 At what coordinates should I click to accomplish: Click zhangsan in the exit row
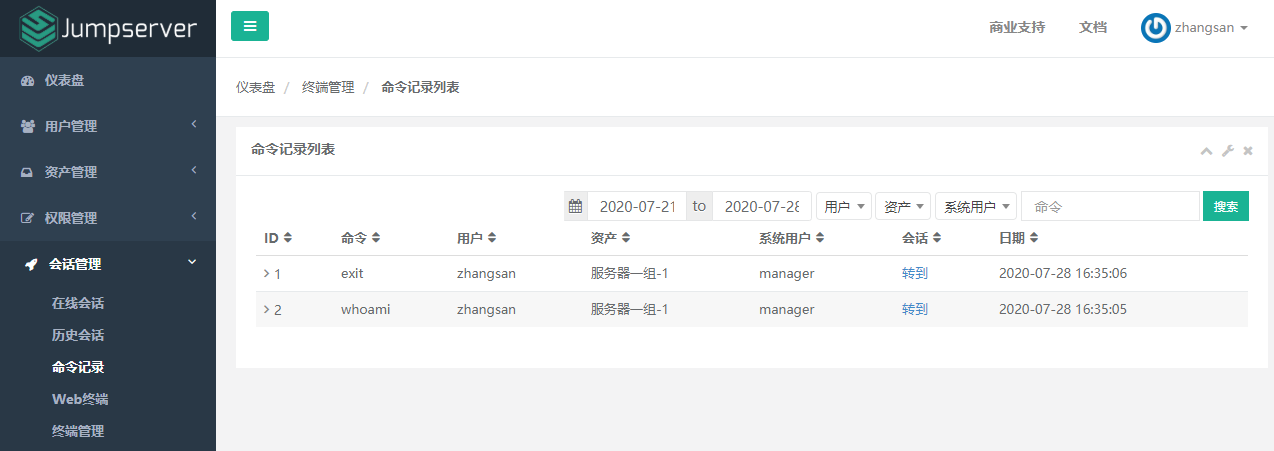coord(486,273)
